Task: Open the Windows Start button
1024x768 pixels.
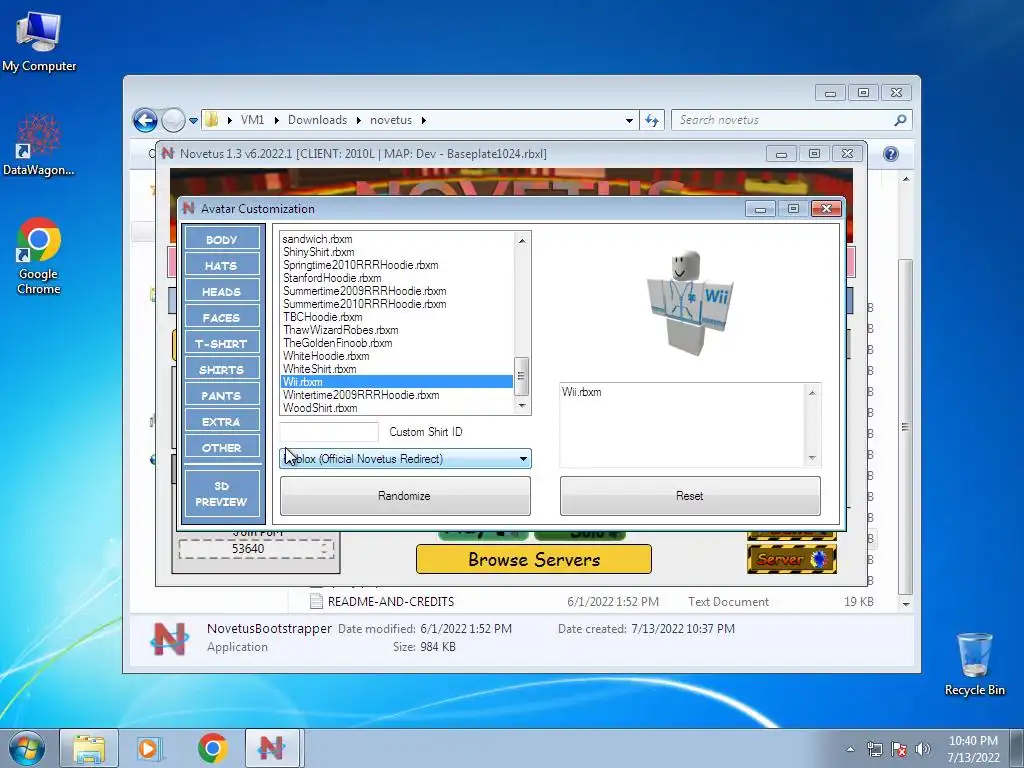Action: pyautogui.click(x=27, y=748)
